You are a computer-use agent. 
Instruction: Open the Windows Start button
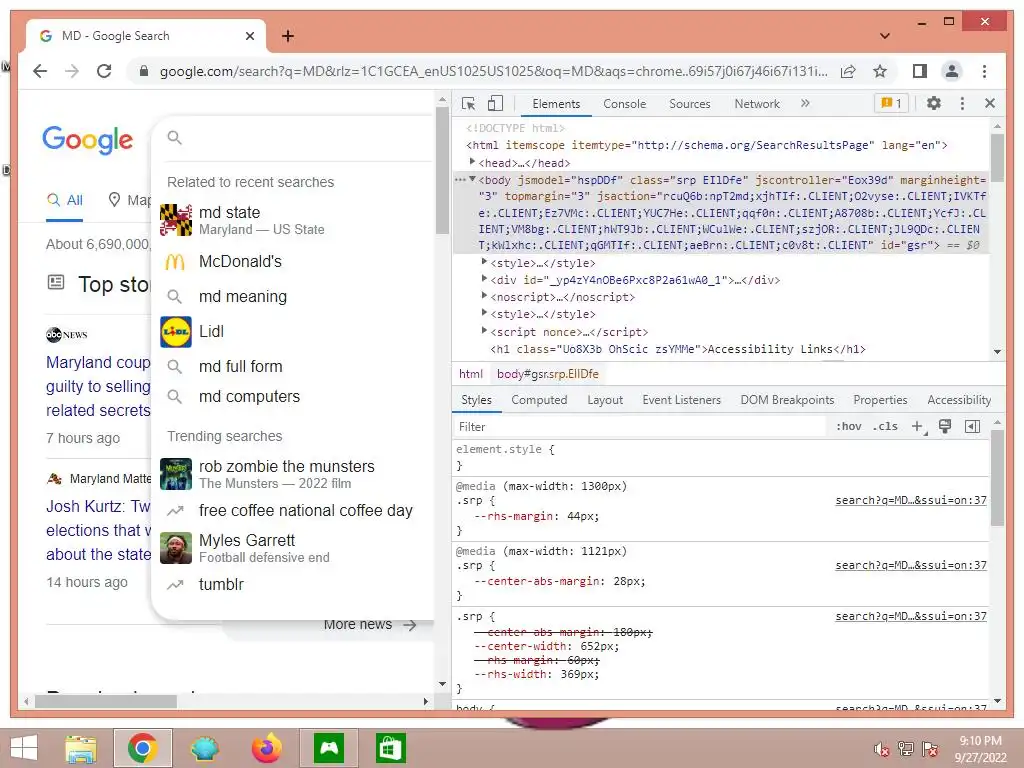pos(24,748)
